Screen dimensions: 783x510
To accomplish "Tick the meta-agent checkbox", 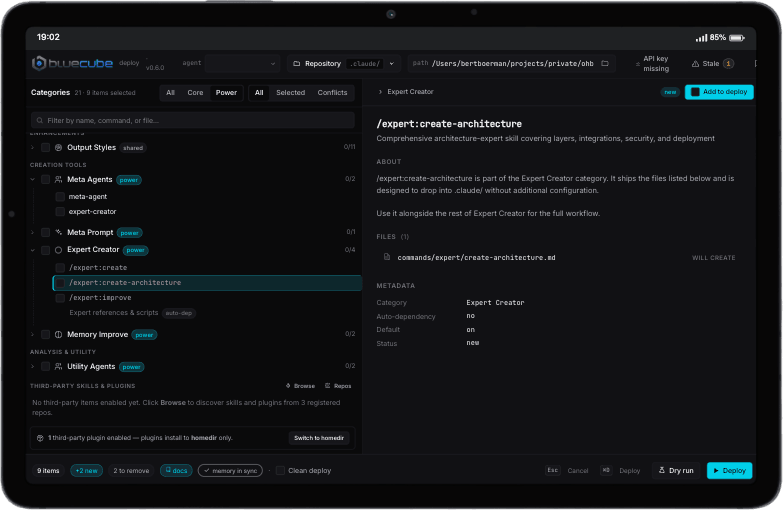I will coord(60,196).
